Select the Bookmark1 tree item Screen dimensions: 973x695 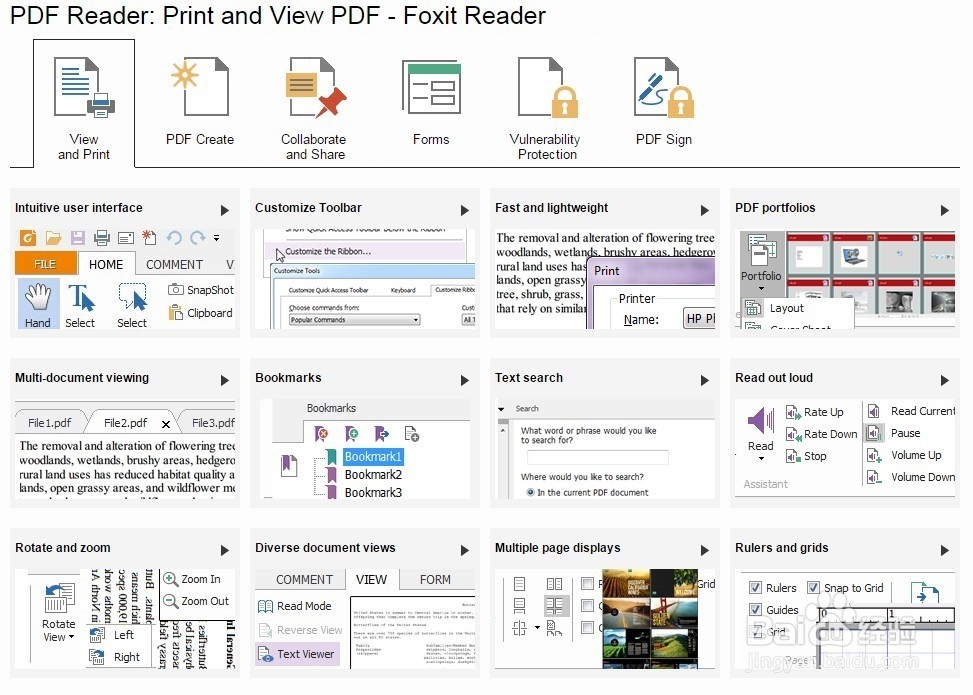[373, 457]
